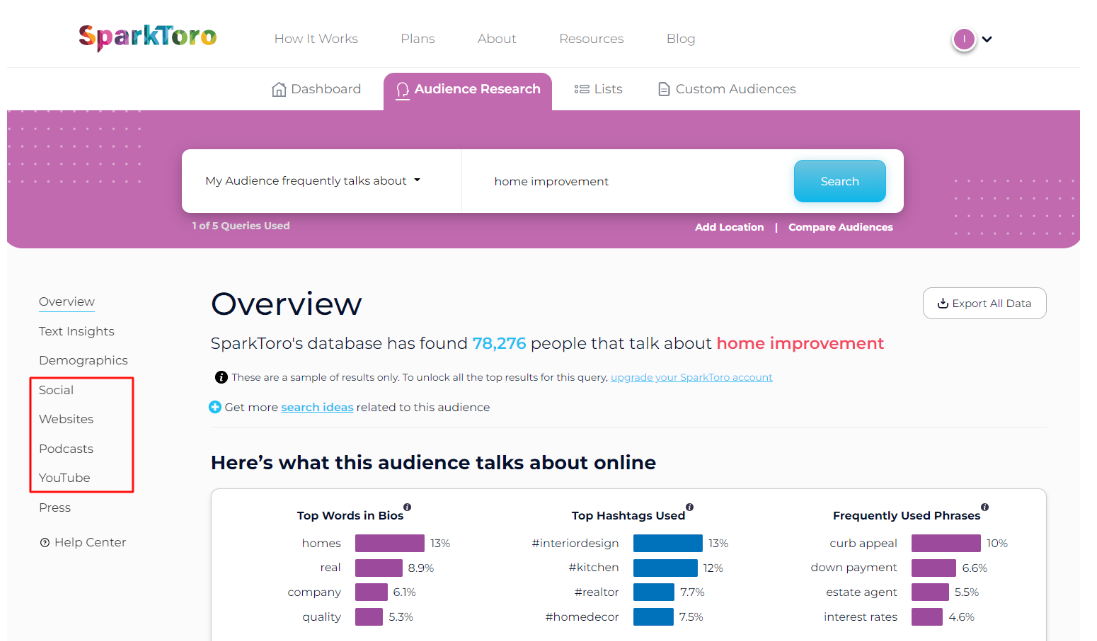Click the 'quality' bio word label

[322, 617]
